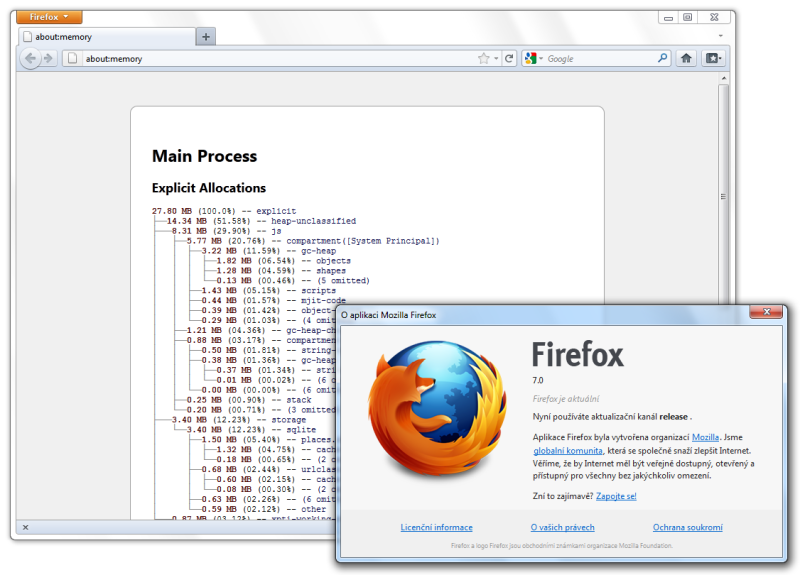Open the orange Firefox menu button
The image size is (800, 575).
point(49,17)
